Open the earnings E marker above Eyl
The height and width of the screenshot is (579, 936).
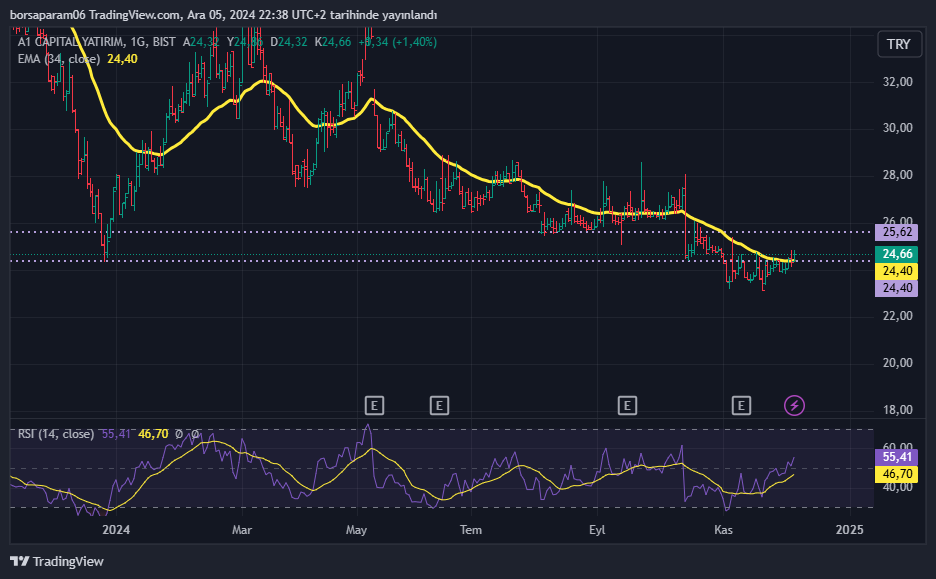tap(627, 406)
